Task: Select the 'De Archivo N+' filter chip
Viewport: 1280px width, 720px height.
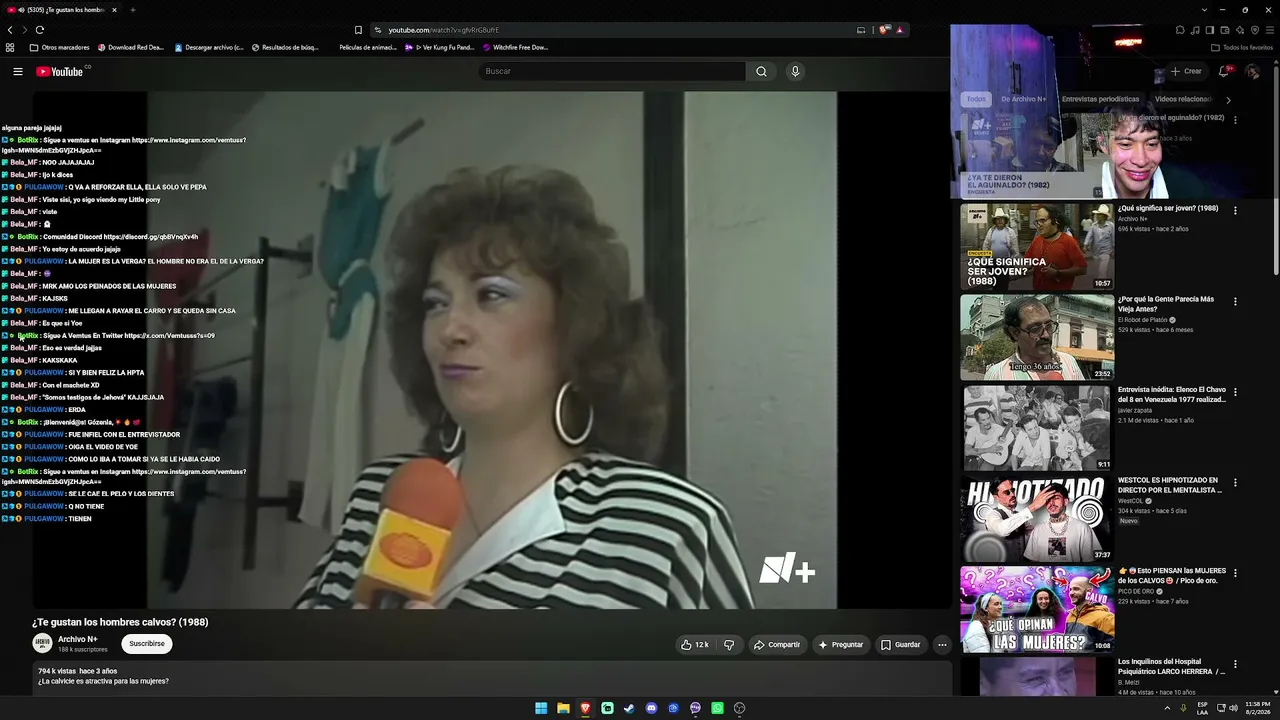Action: pos(1023,99)
